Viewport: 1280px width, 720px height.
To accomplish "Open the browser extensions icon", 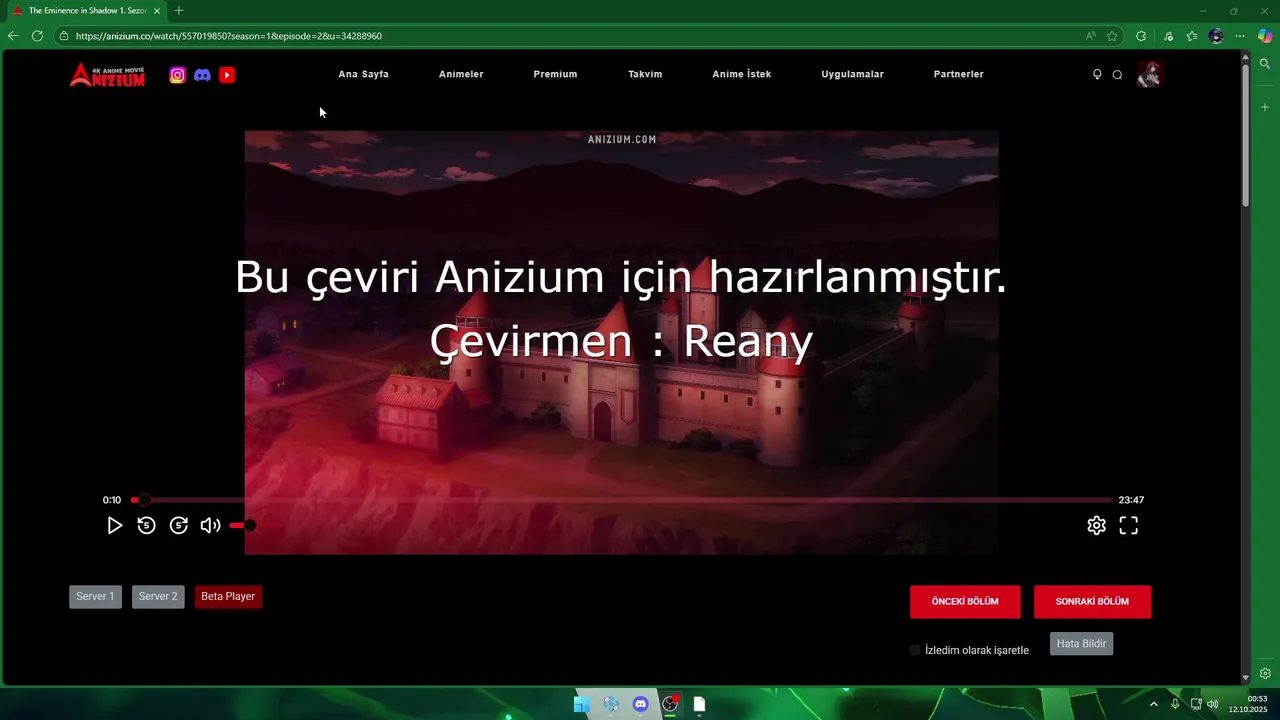I will 1141,36.
